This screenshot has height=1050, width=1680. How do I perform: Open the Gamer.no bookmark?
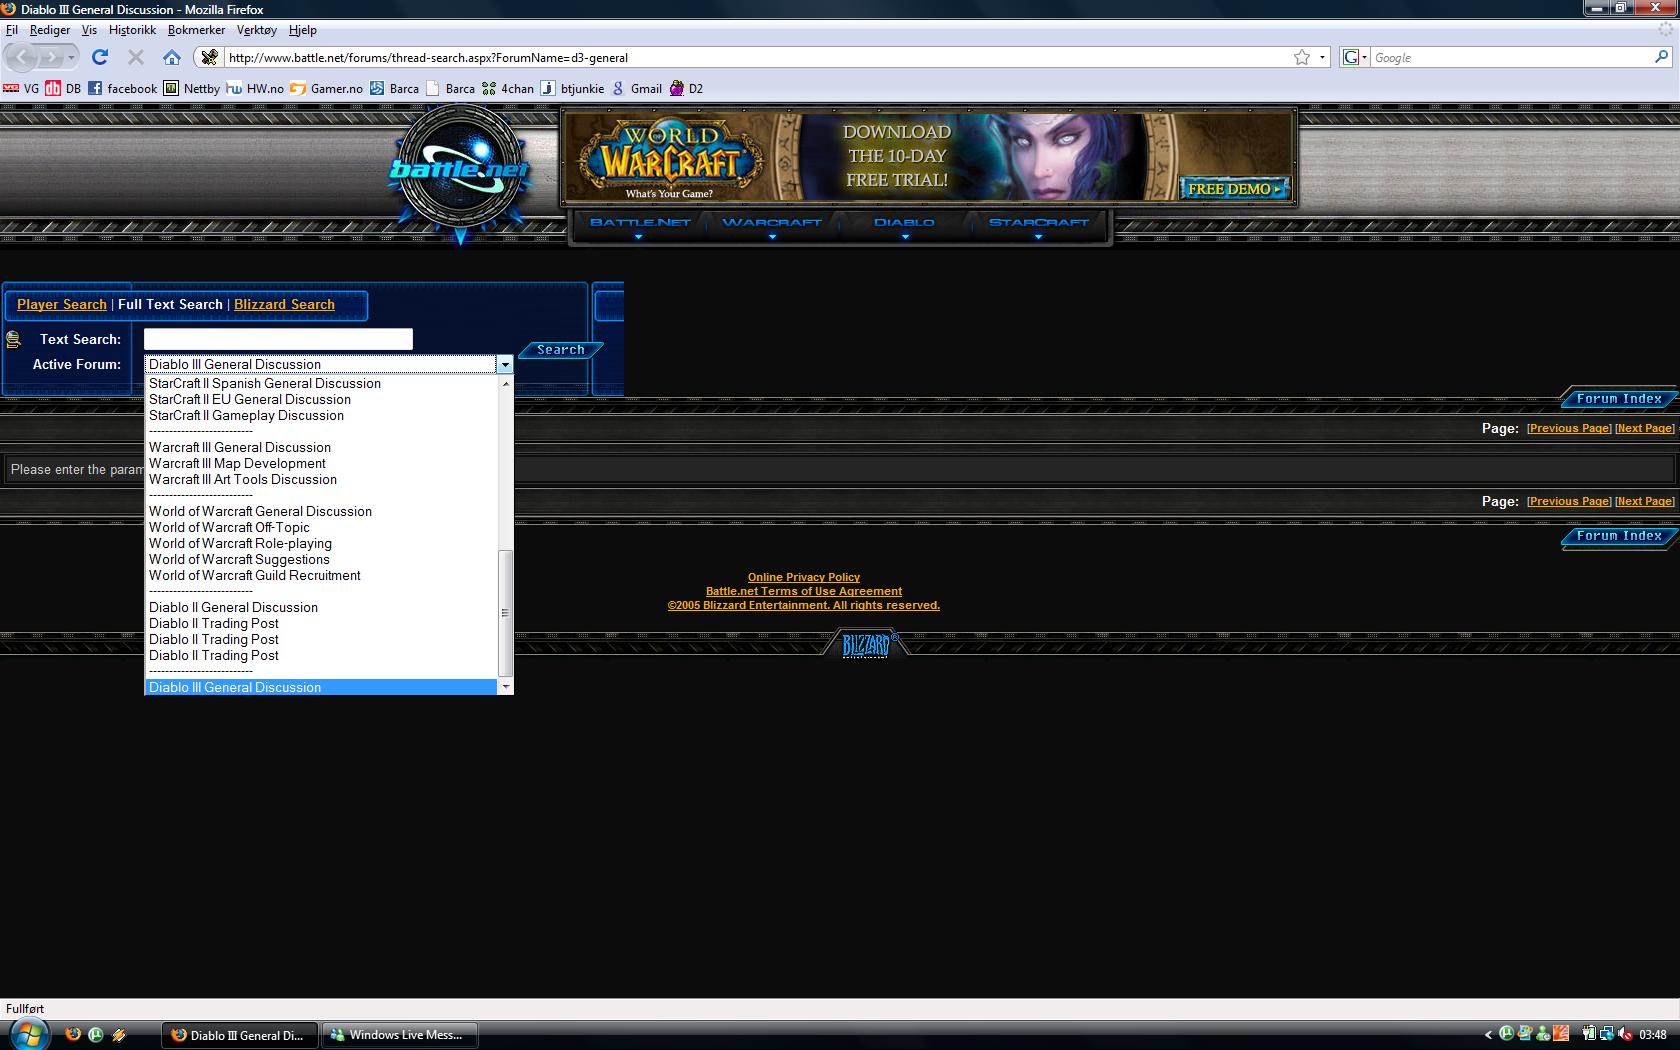[x=326, y=88]
